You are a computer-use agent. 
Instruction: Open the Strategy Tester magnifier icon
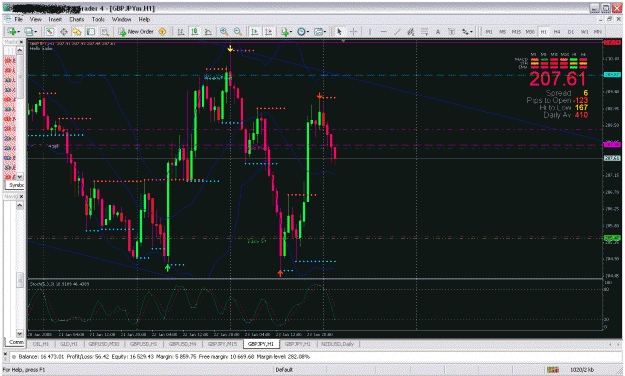[x=104, y=31]
